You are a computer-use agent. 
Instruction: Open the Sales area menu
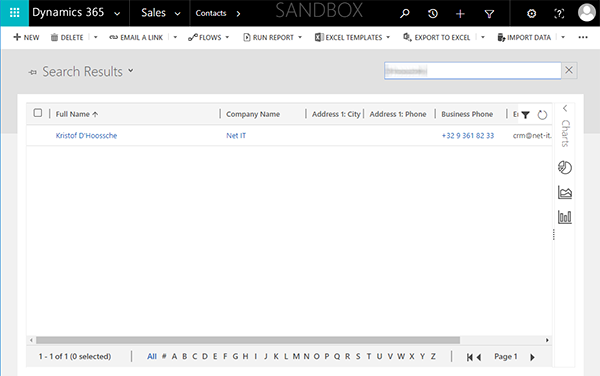(x=161, y=13)
